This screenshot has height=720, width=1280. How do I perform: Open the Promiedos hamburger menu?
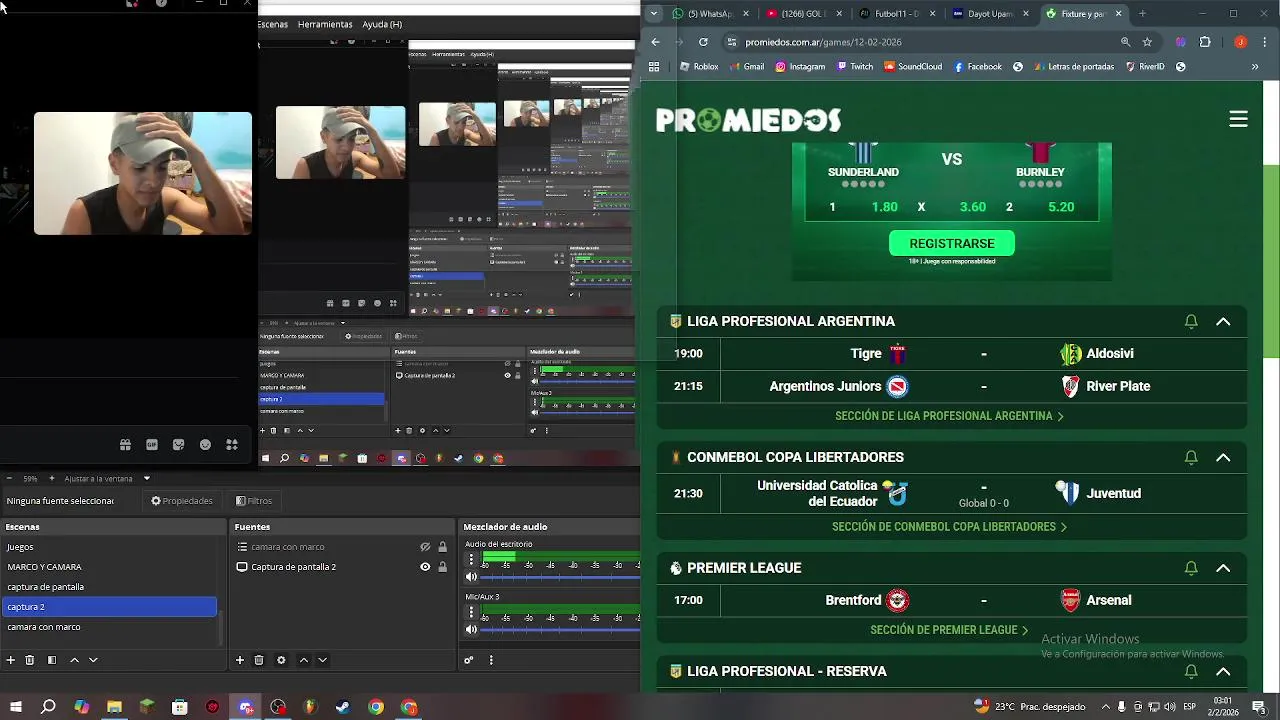pyautogui.click(x=1238, y=119)
